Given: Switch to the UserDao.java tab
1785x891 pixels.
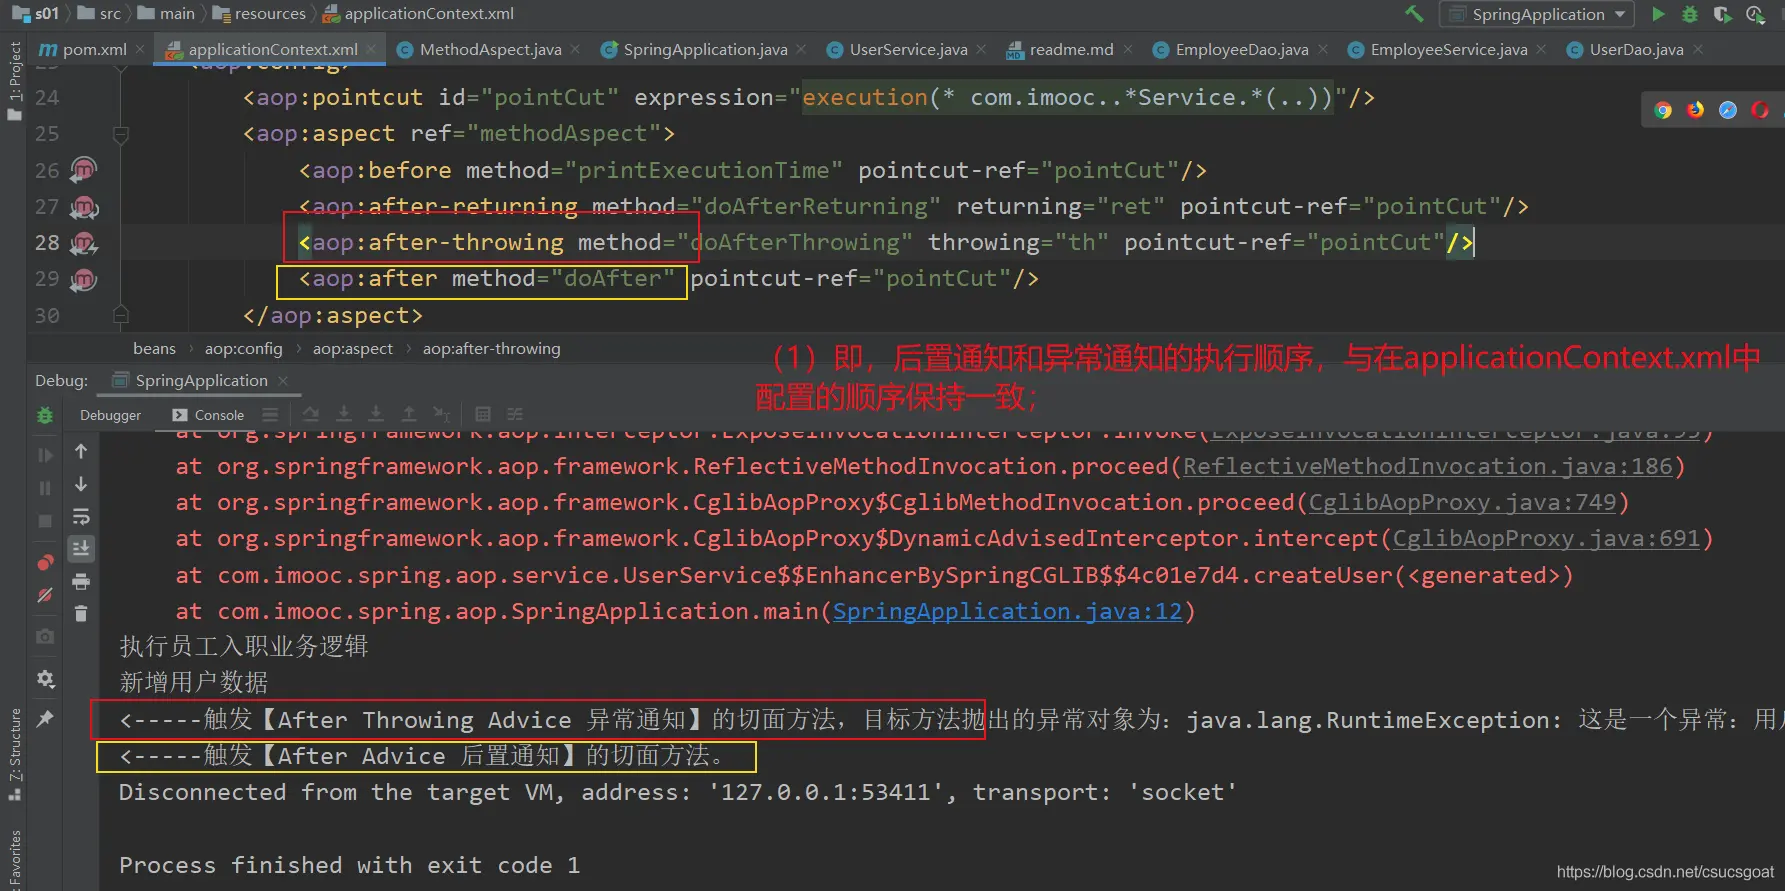Looking at the screenshot, I should (x=1635, y=49).
